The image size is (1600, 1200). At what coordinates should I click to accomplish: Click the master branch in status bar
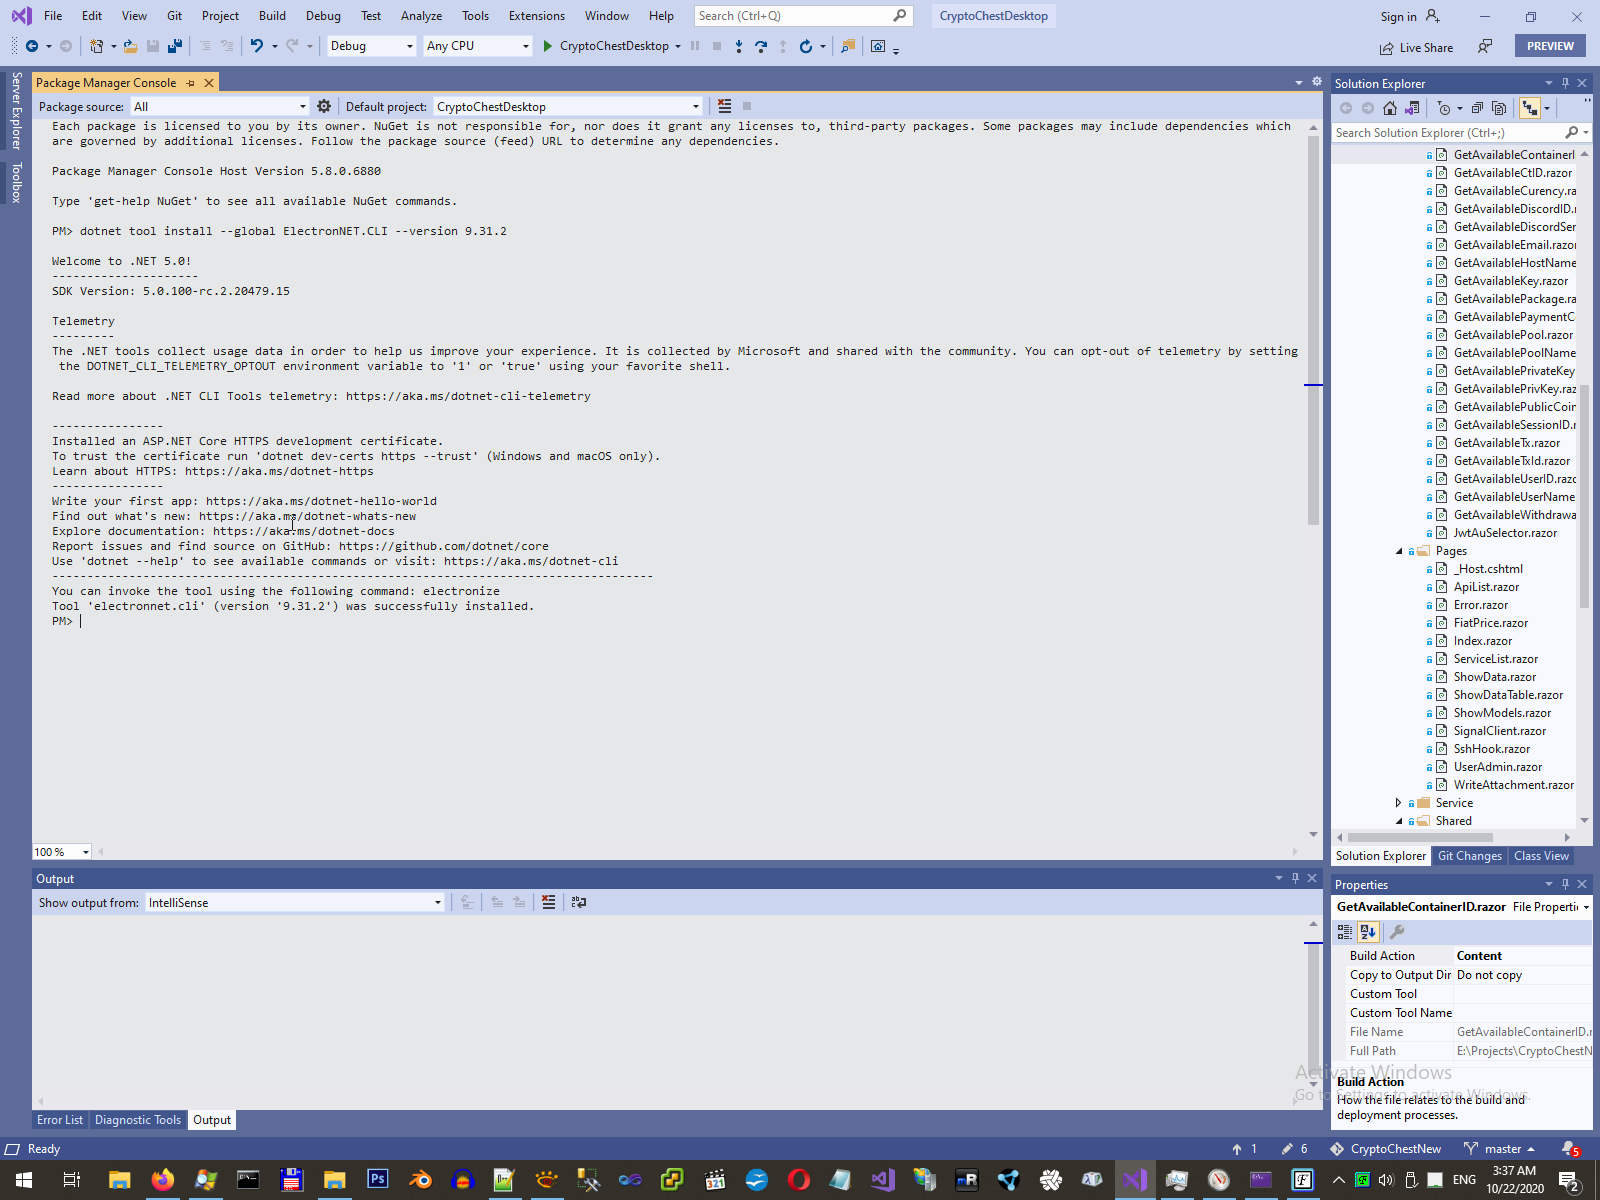pyautogui.click(x=1500, y=1149)
